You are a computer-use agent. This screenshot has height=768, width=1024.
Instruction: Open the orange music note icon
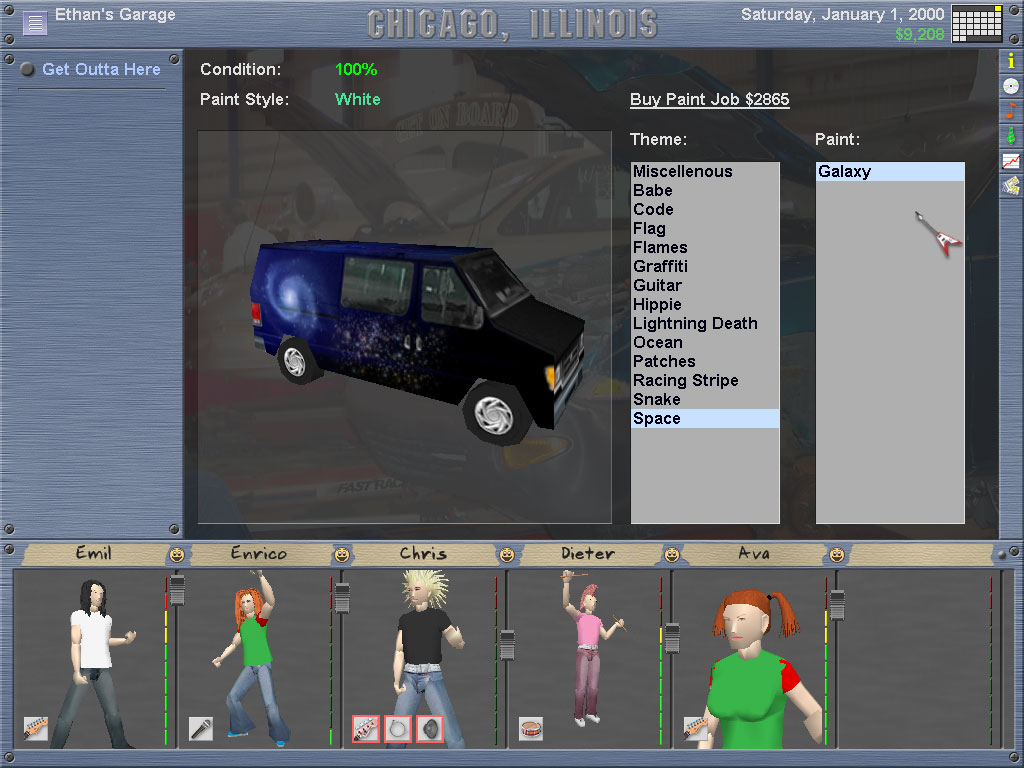(1011, 110)
